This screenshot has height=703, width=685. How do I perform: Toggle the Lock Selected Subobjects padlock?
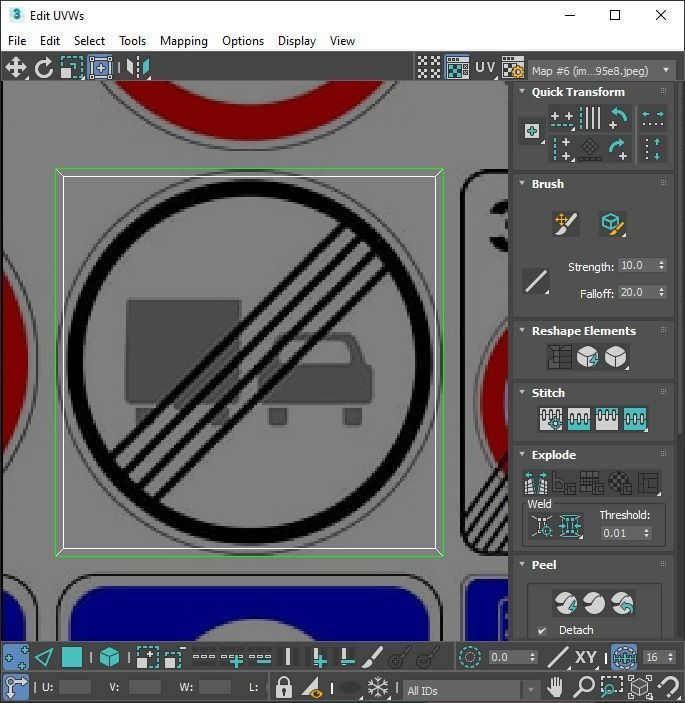(284, 686)
